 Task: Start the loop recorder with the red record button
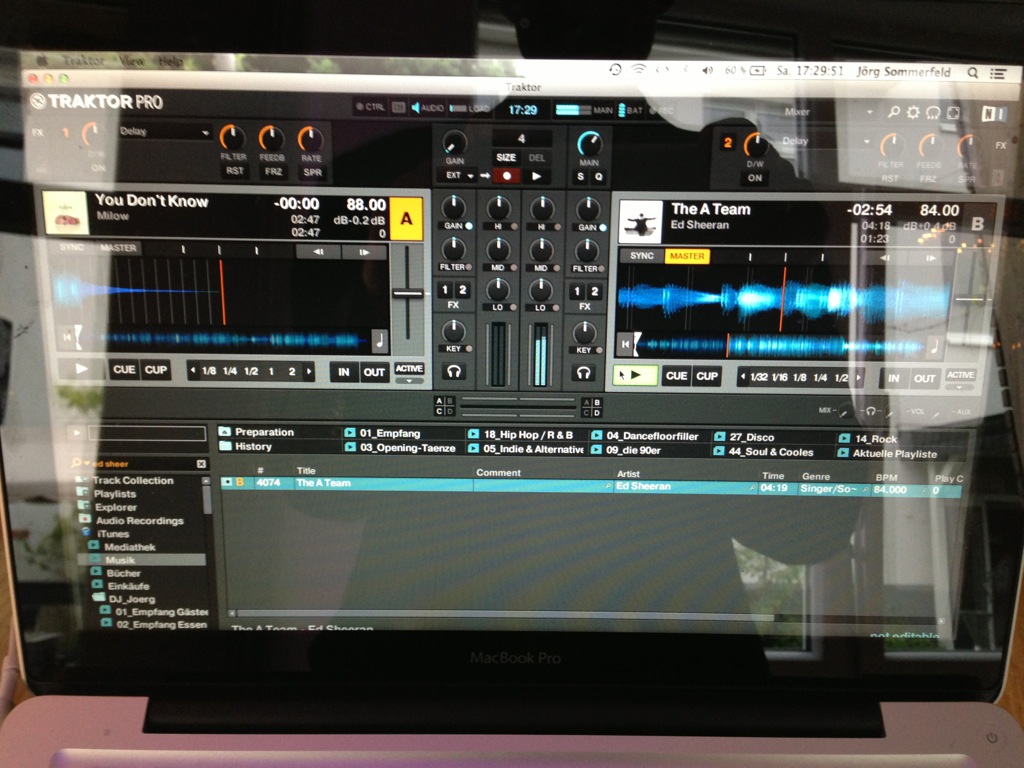point(506,176)
